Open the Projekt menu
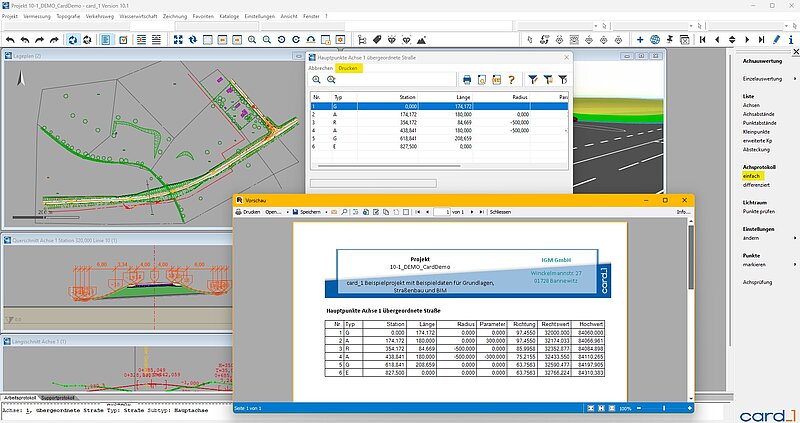Screen dimensions: 800x423 click(10, 16)
